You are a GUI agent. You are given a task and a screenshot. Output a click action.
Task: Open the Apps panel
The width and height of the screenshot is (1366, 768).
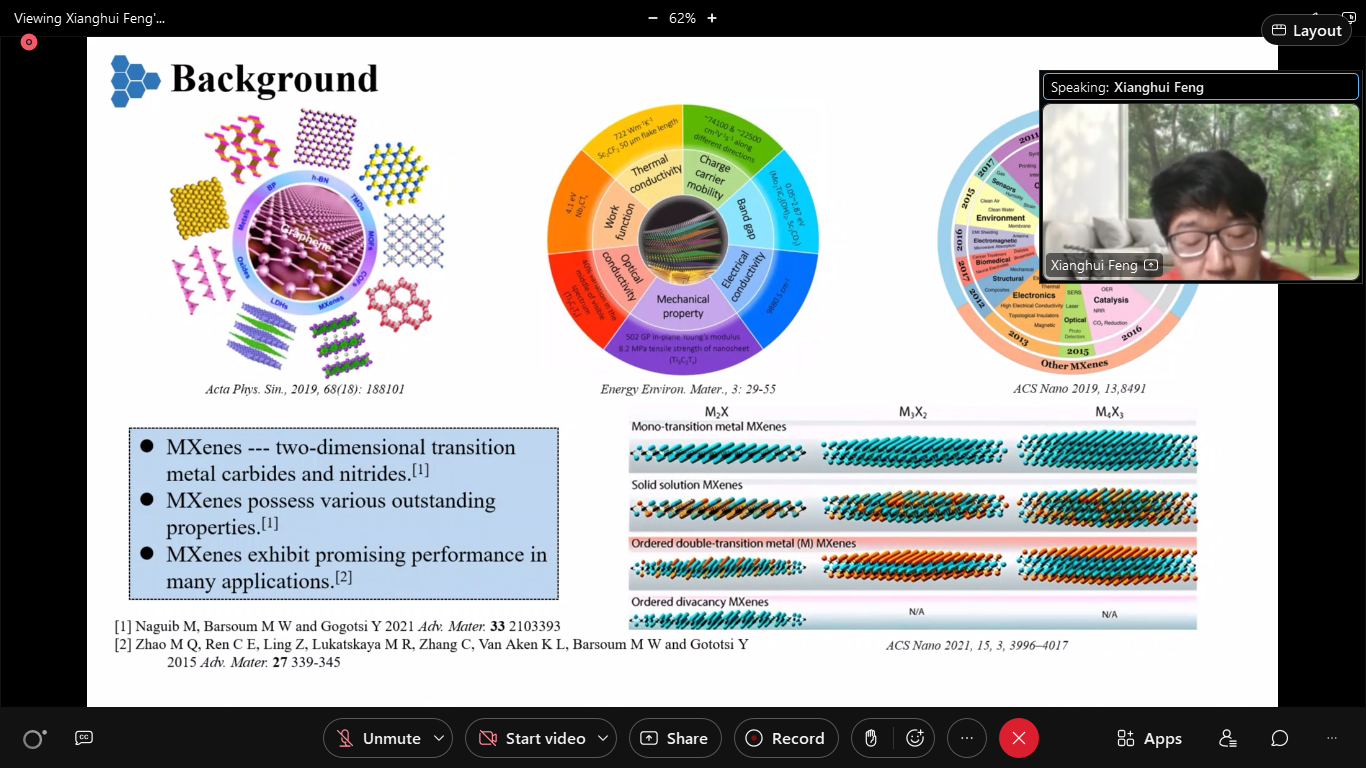point(1150,738)
